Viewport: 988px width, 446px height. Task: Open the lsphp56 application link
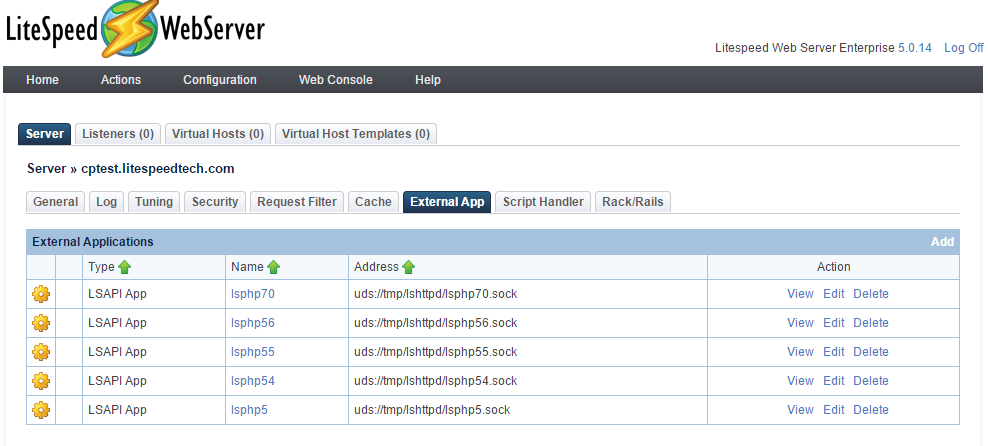tap(253, 323)
